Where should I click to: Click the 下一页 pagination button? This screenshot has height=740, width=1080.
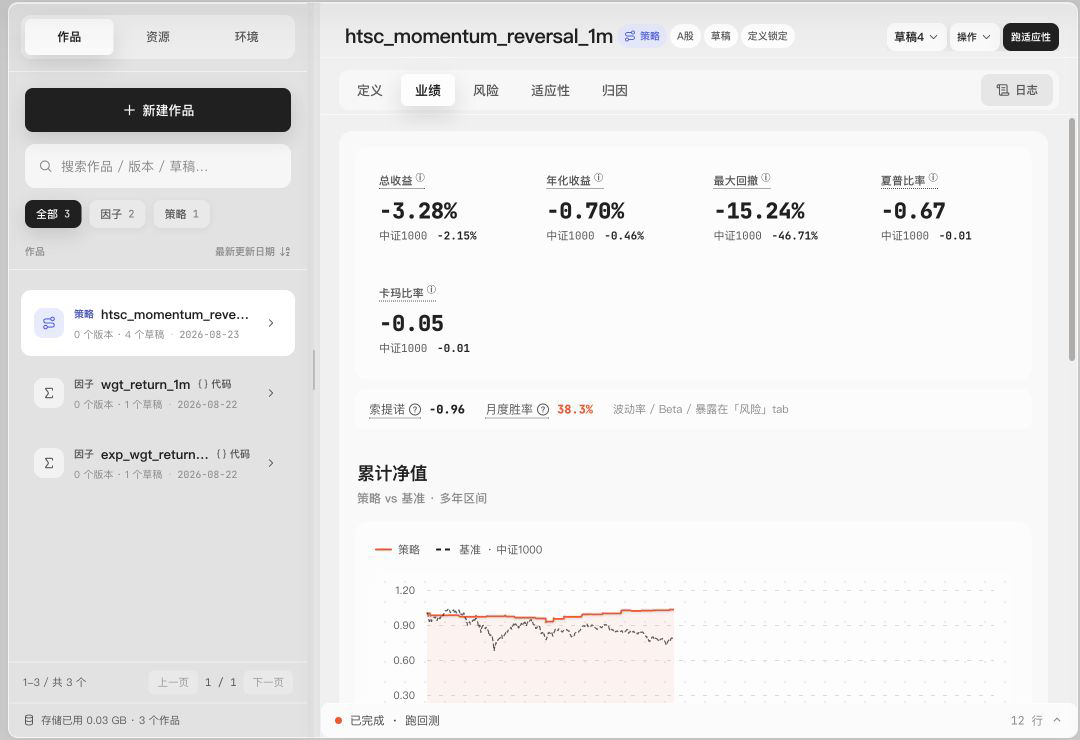[268, 682]
